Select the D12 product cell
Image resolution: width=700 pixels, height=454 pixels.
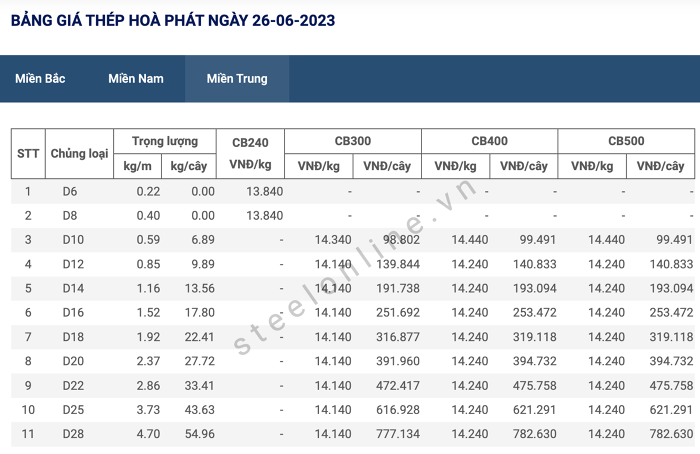[x=73, y=264]
